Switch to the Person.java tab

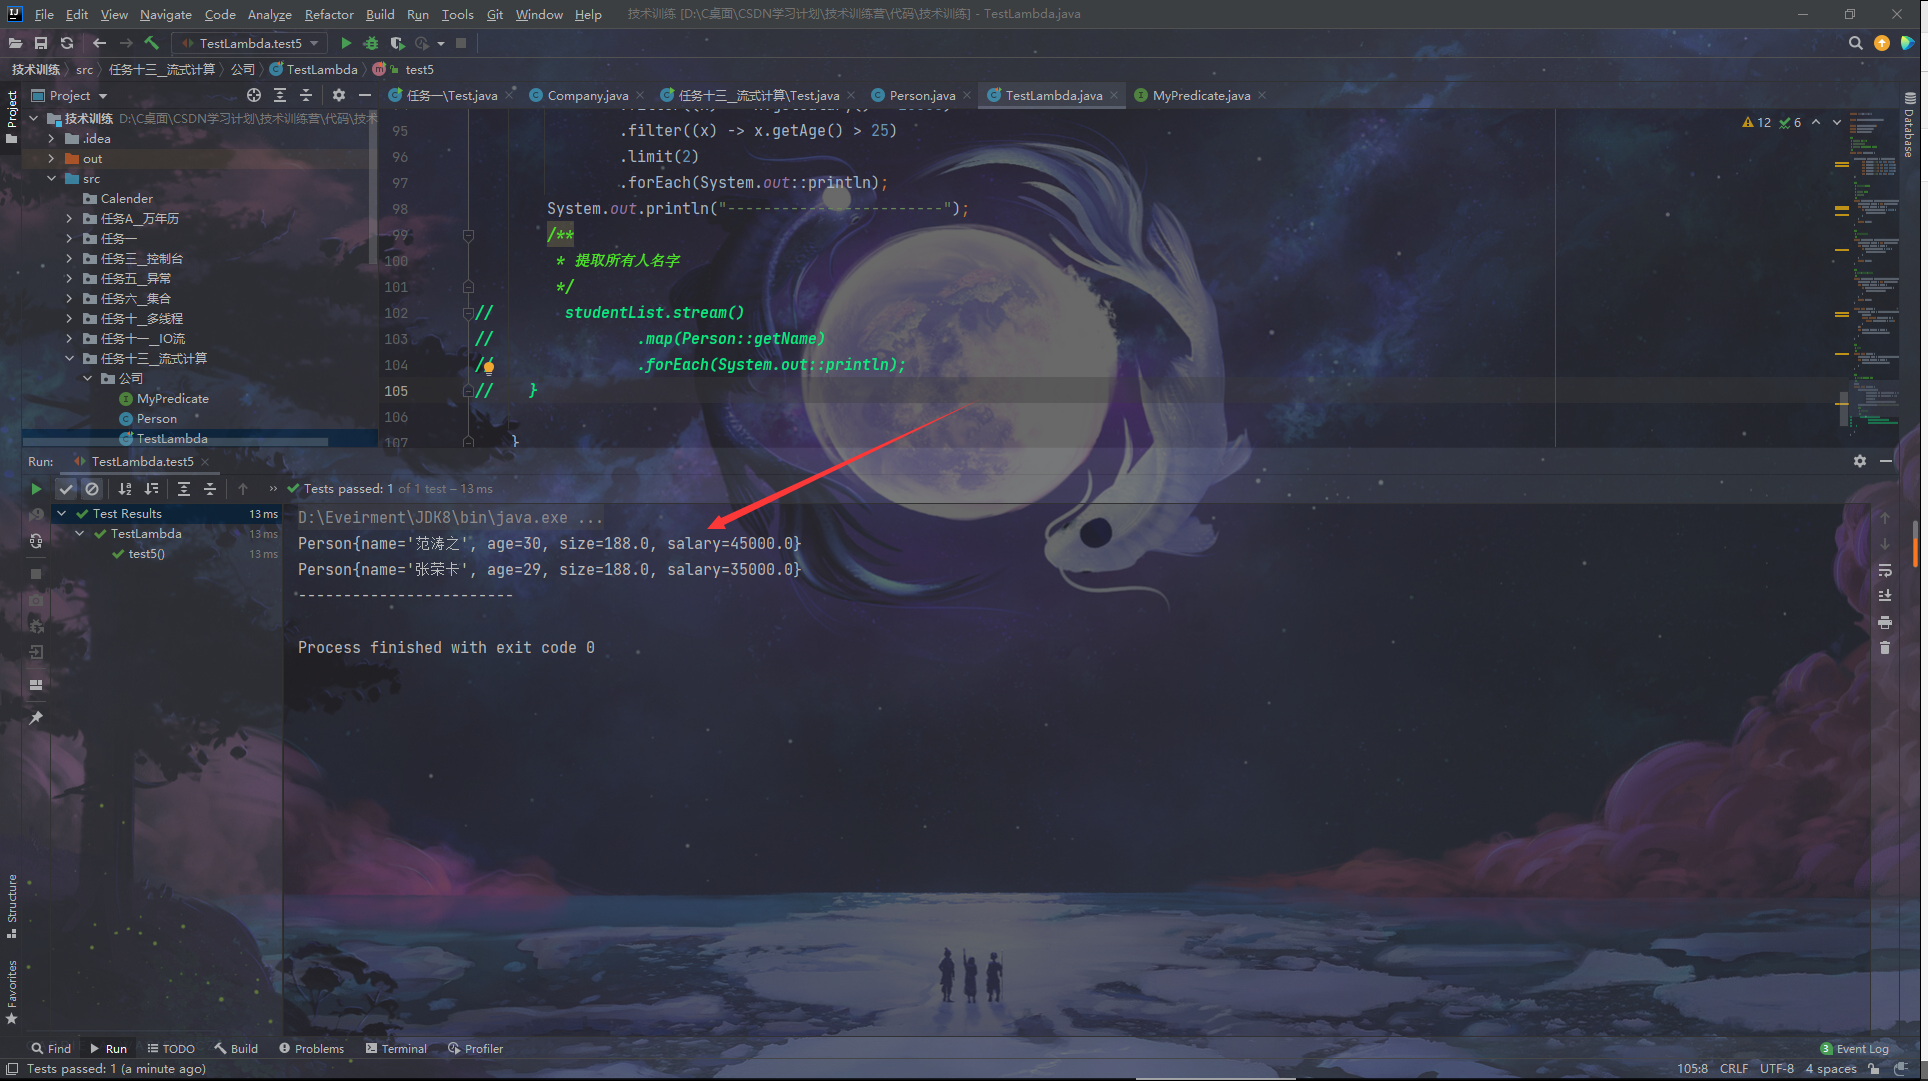coord(921,95)
